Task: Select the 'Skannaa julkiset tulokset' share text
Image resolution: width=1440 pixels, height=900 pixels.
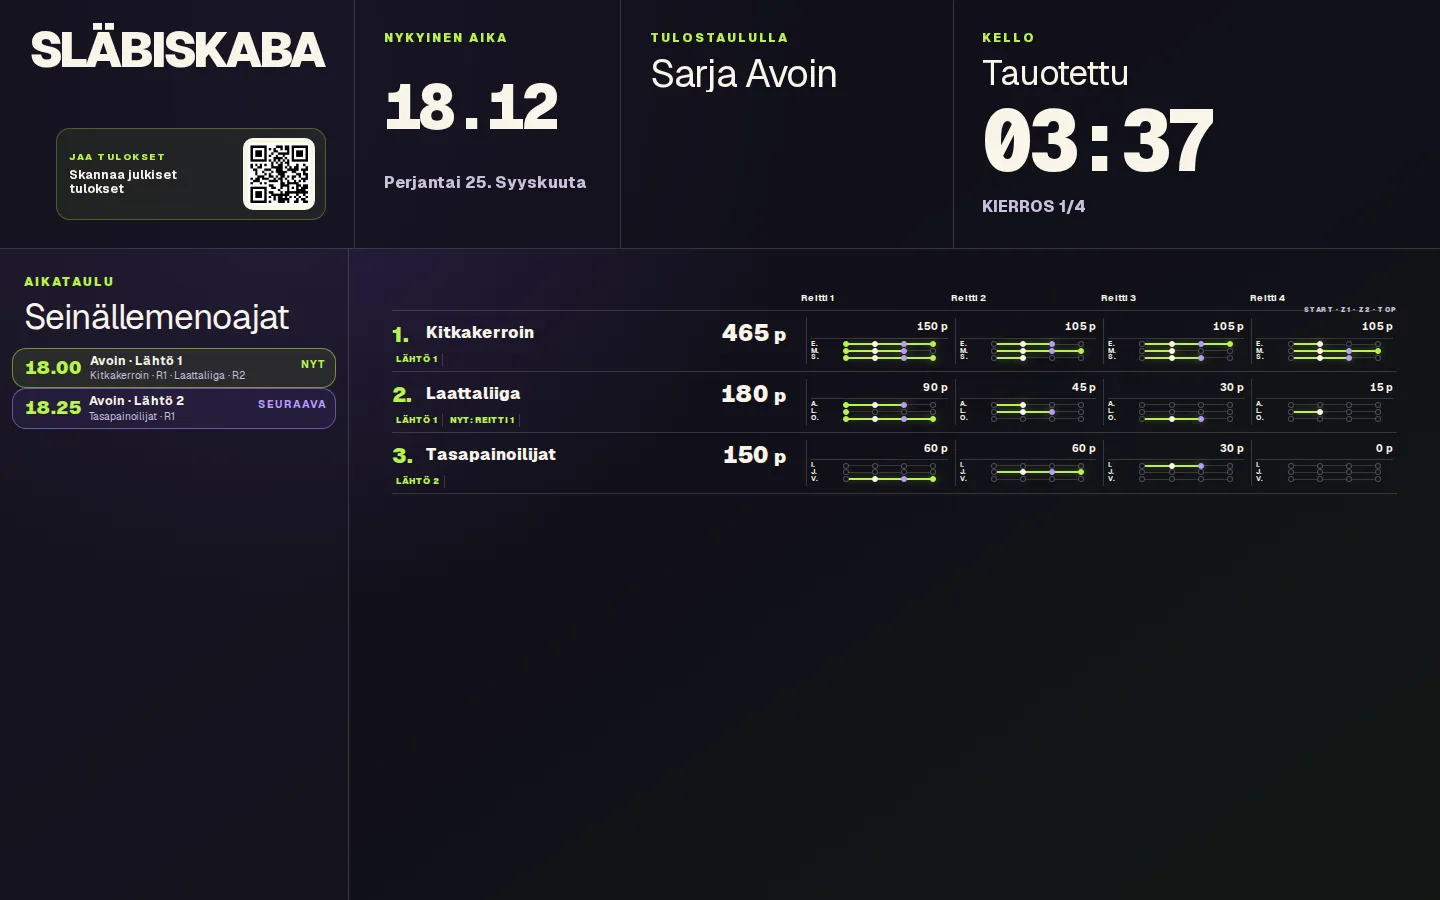Action: [123, 181]
